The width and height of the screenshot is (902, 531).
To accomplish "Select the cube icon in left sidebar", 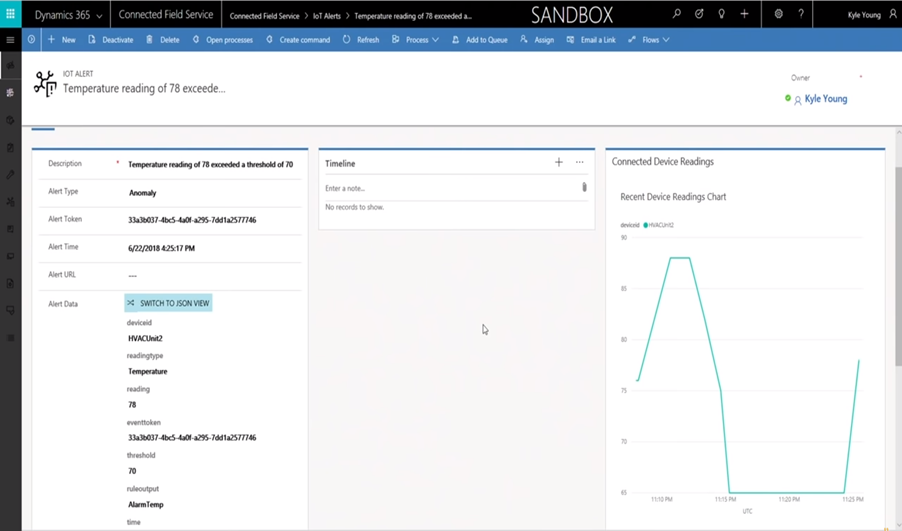I will coord(10,120).
